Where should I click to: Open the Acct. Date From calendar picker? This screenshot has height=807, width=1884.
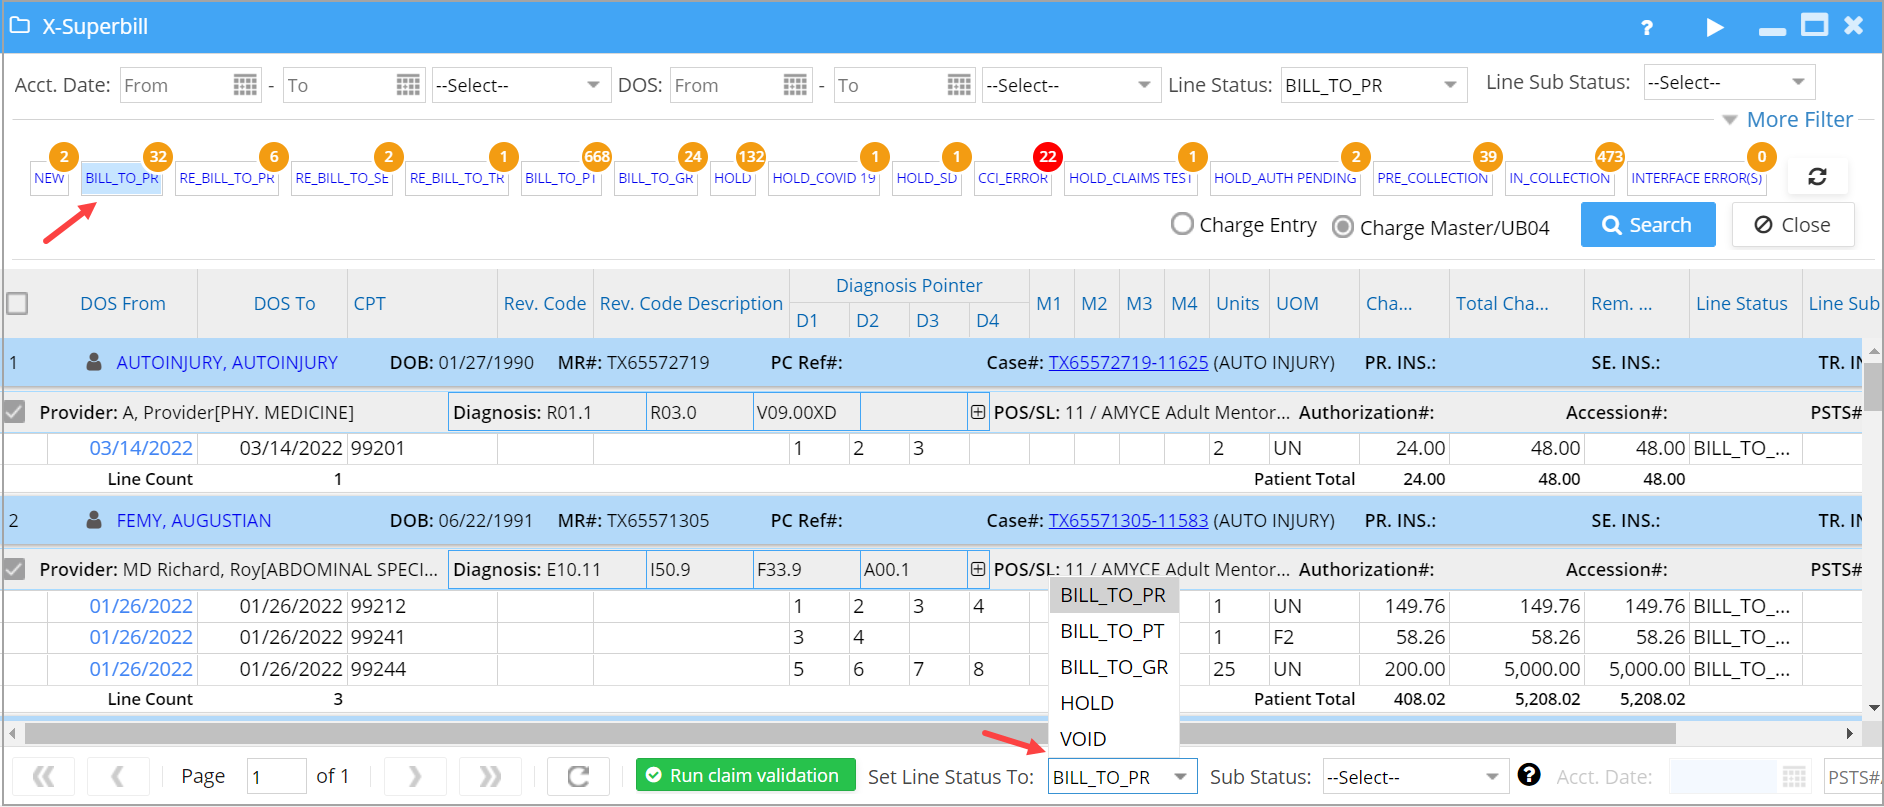coord(245,85)
